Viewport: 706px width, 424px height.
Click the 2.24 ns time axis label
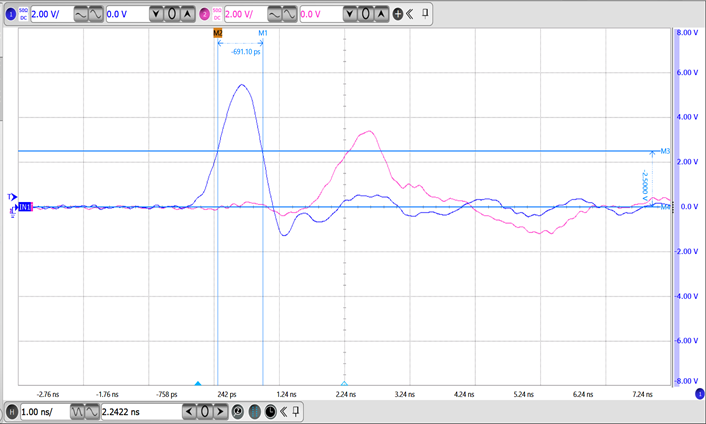[x=346, y=395]
